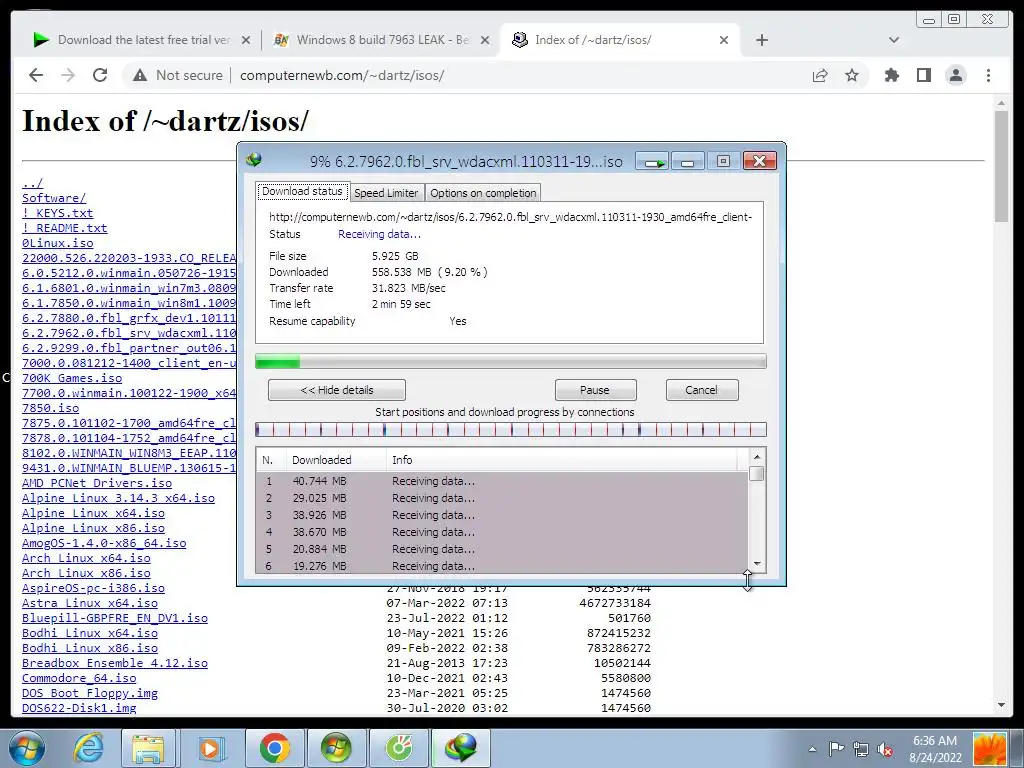The image size is (1024, 768).
Task: Click Hide details button
Action: click(x=336, y=390)
